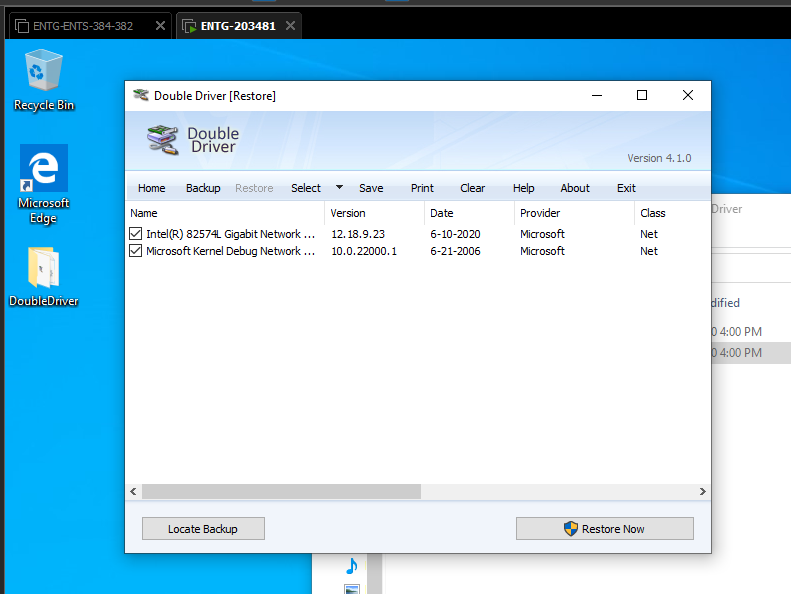
Task: Sort drivers by Version column header
Action: (x=375, y=213)
